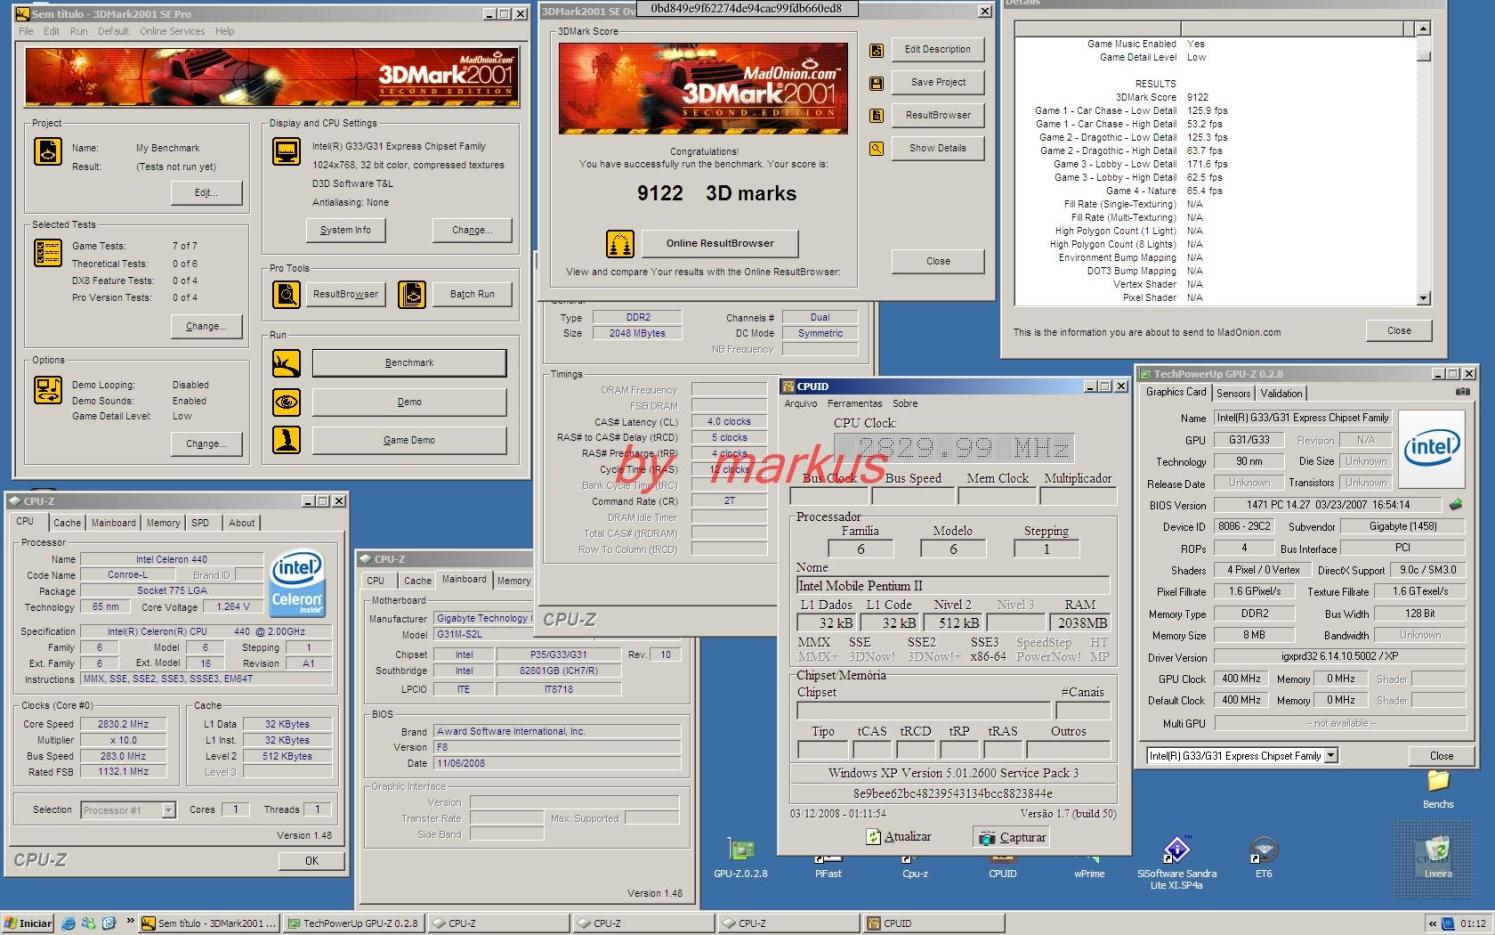Click Change button under Display settings
This screenshot has height=935, width=1495.
click(x=472, y=230)
